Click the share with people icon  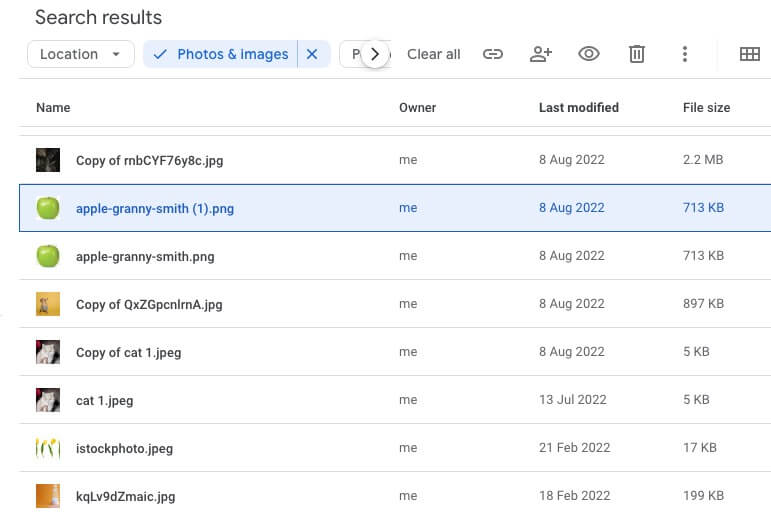[x=541, y=54]
